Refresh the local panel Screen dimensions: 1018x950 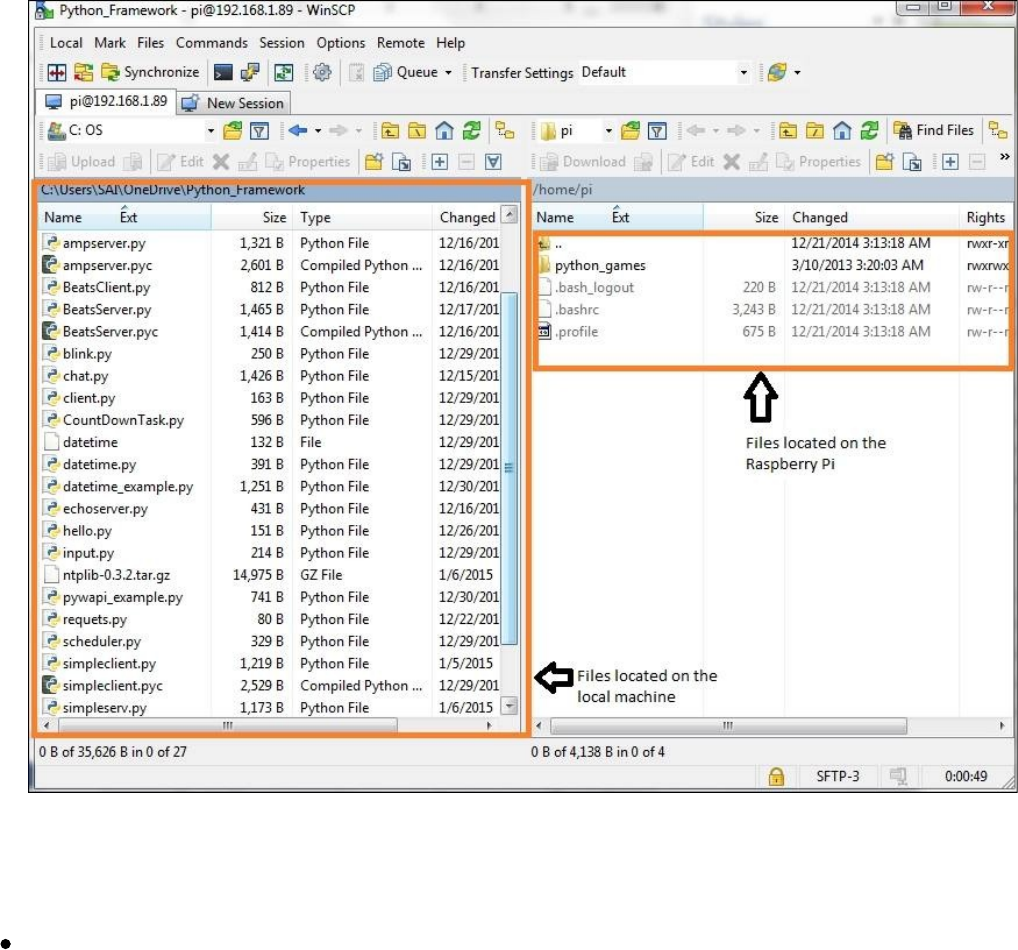tap(471, 131)
